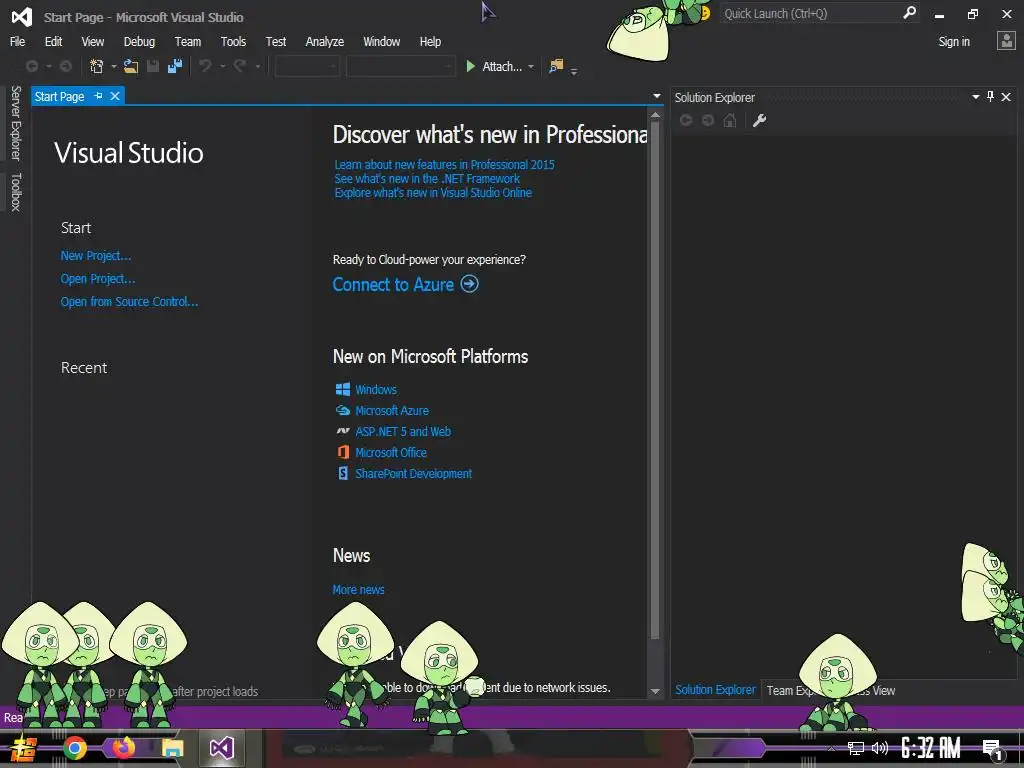This screenshot has height=768, width=1024.
Task: Click the Solution Explorer Properties wrench icon
Action: pyautogui.click(x=759, y=120)
